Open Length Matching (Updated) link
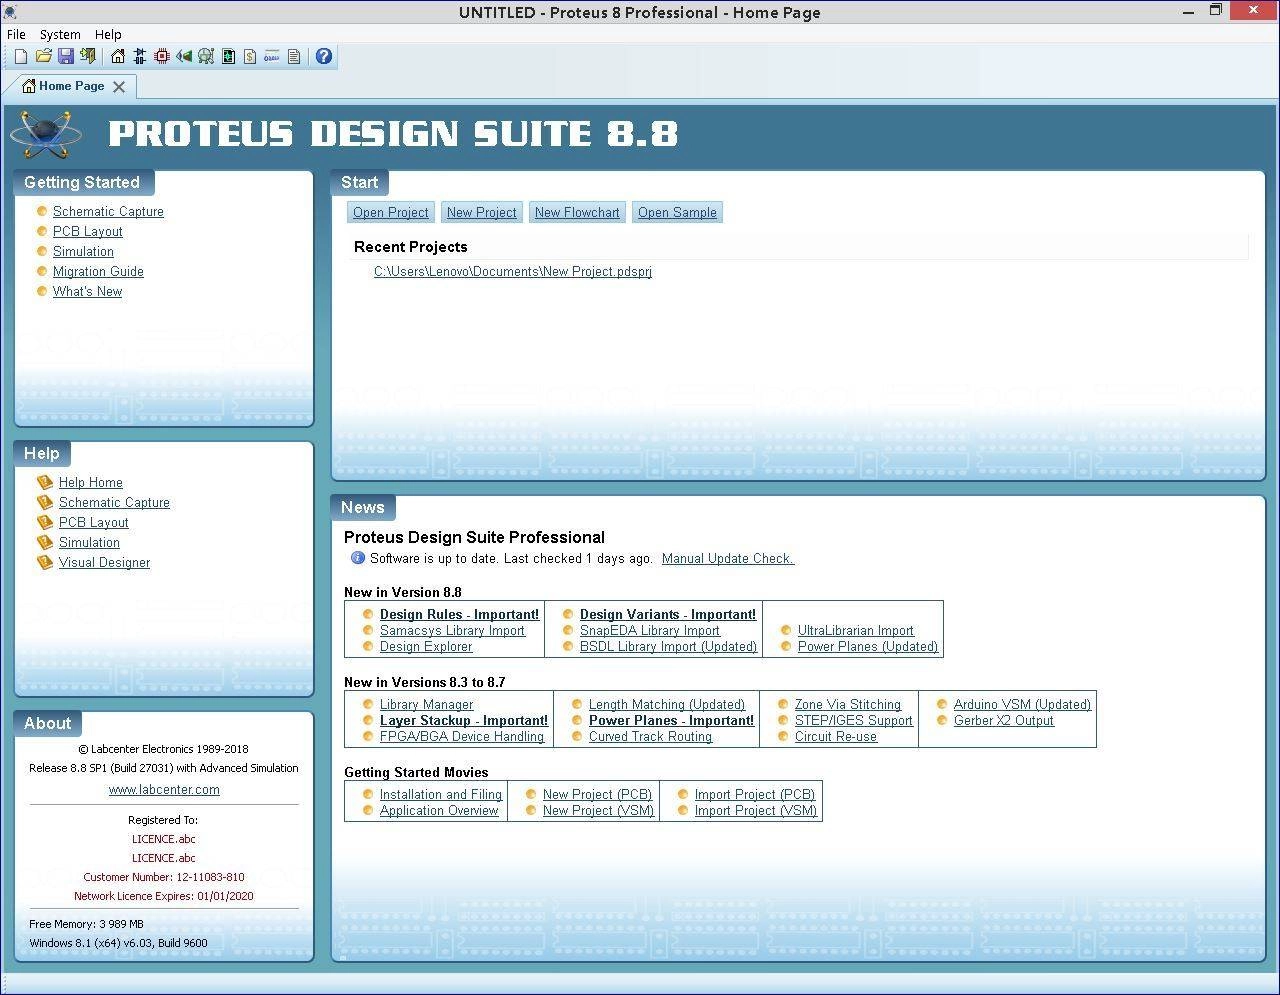The image size is (1280, 995). click(667, 704)
